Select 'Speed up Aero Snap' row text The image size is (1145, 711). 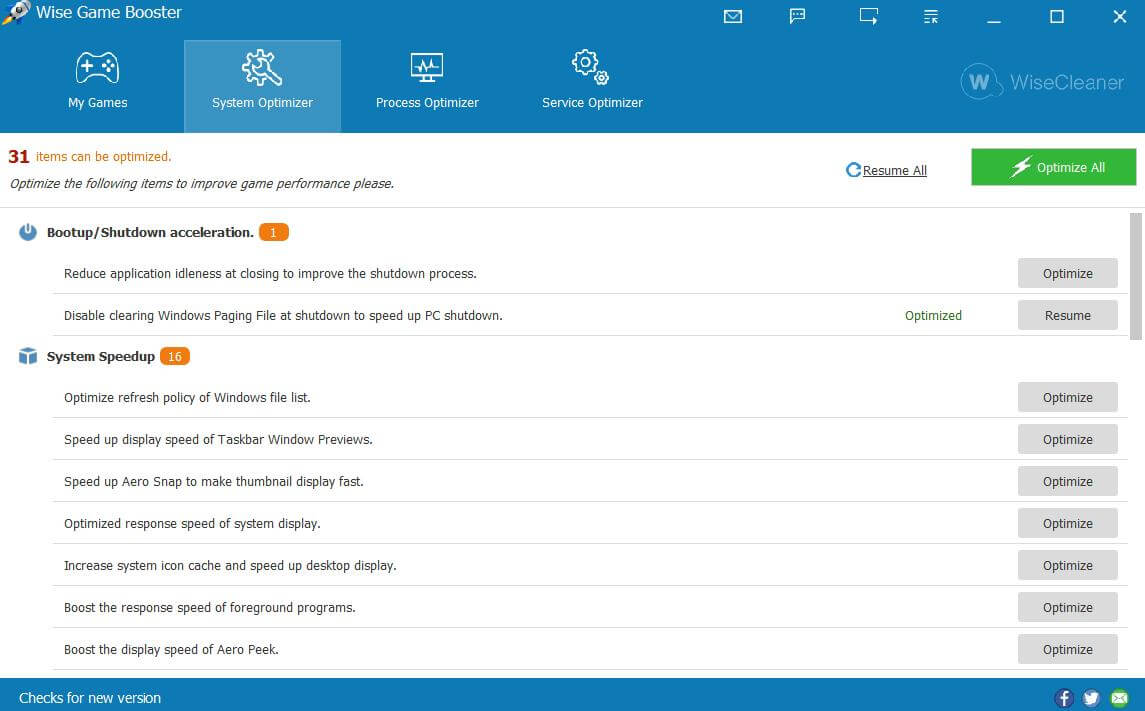(x=213, y=481)
